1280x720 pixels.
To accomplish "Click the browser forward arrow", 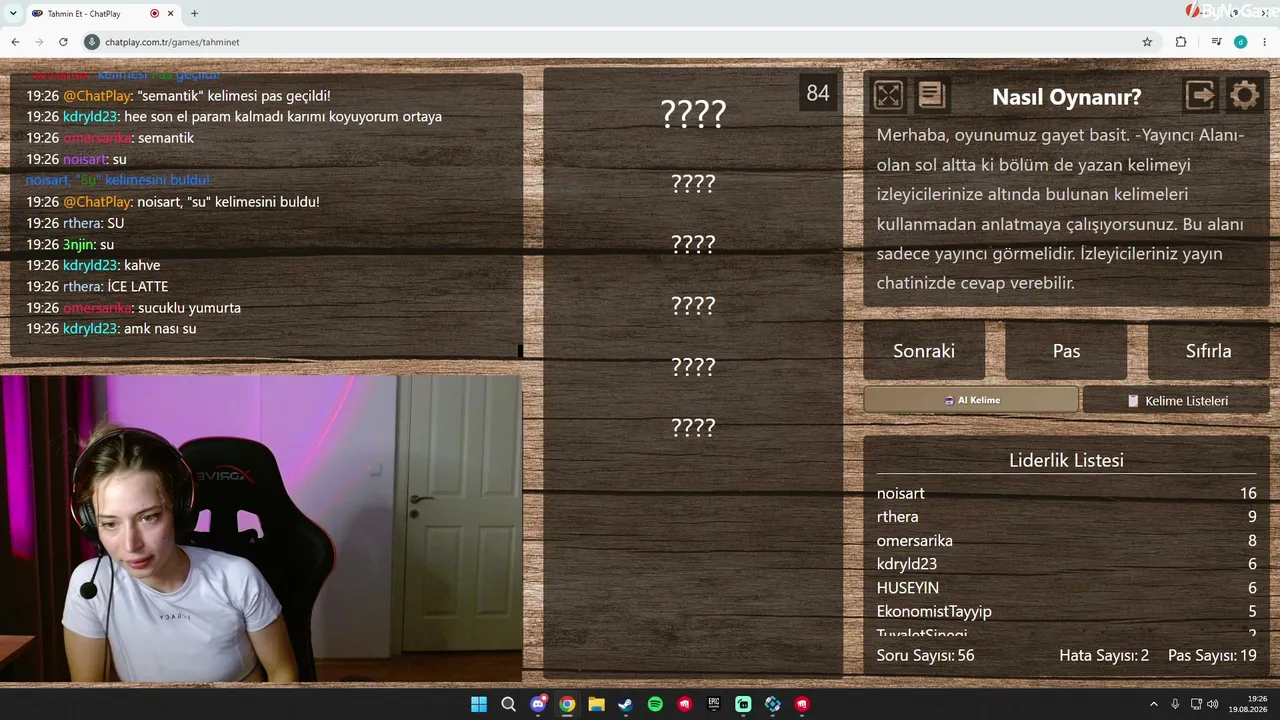I will [x=39, y=42].
